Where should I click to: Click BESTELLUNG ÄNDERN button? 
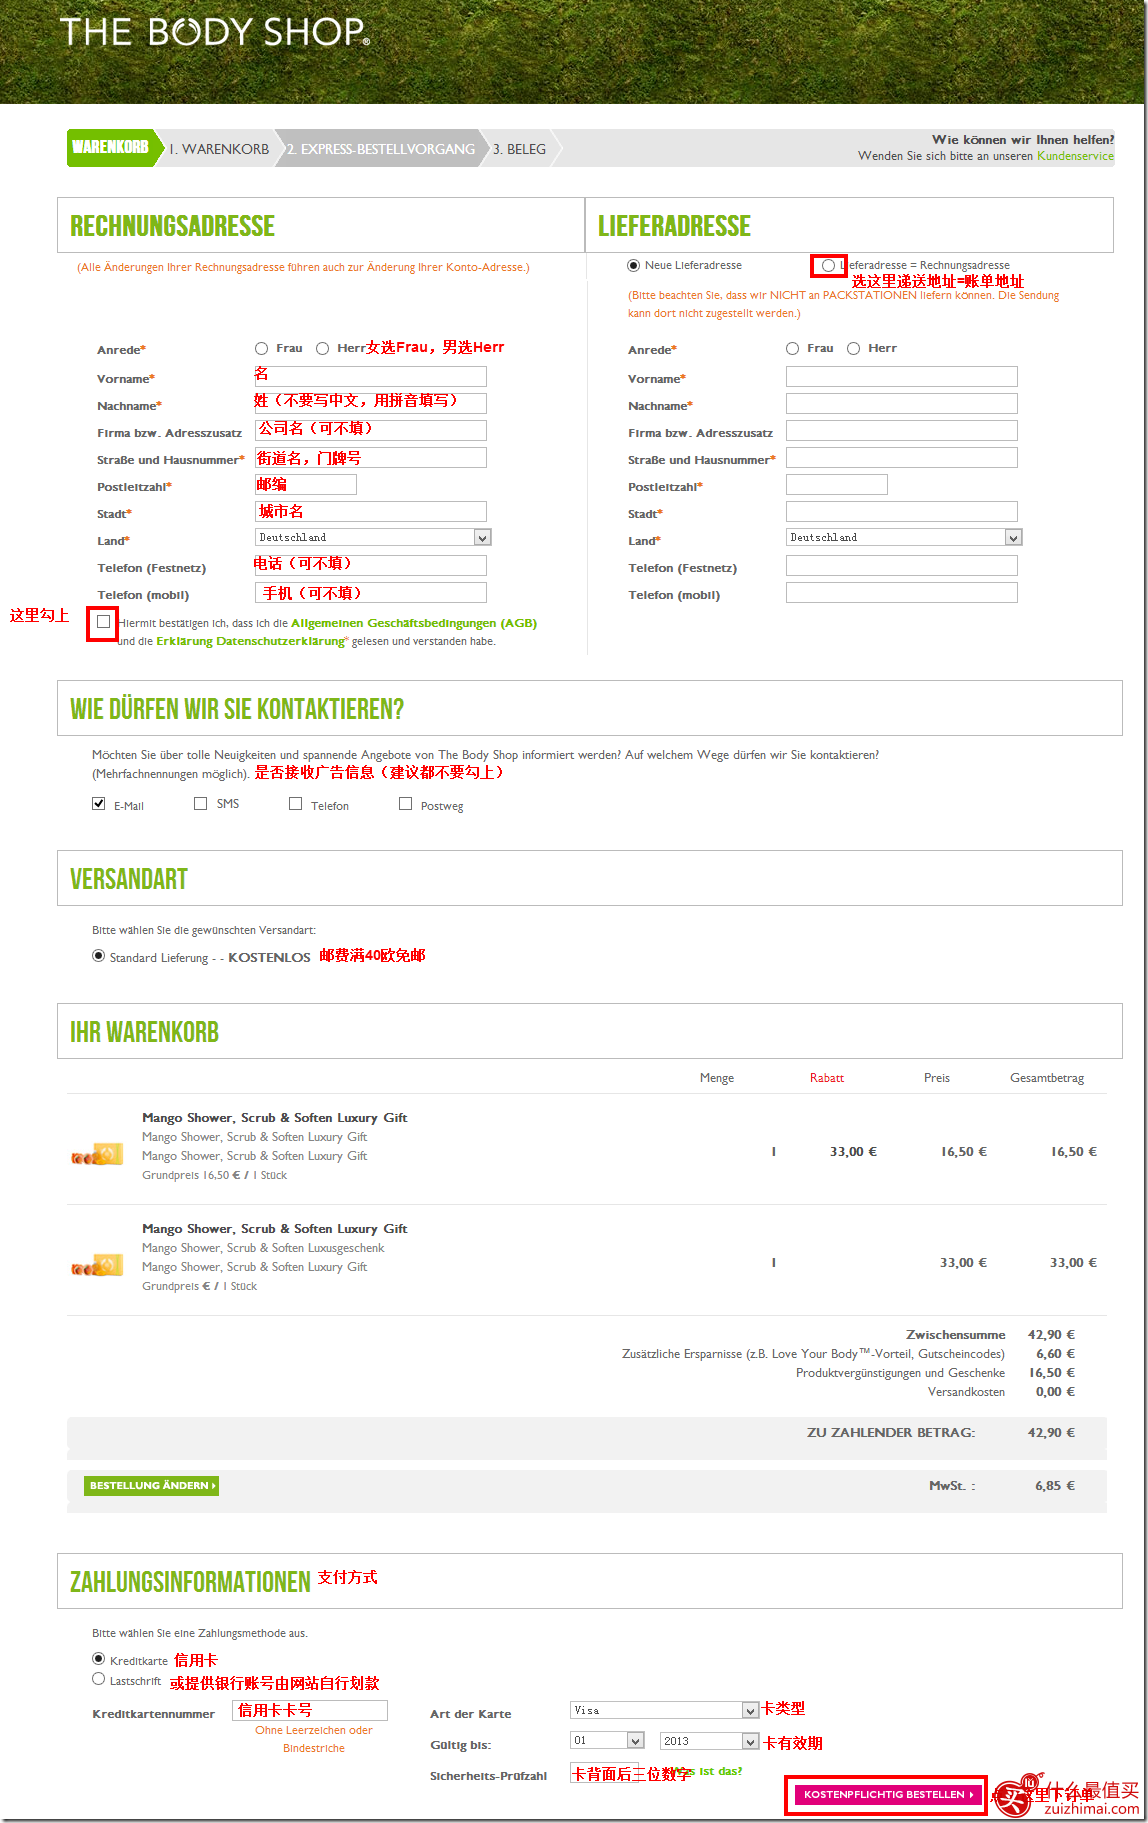click(x=151, y=1486)
